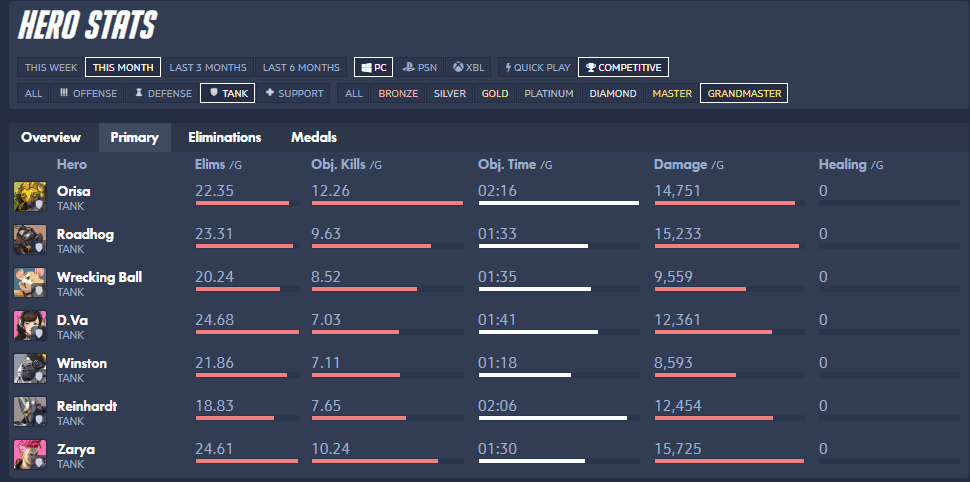Image resolution: width=970 pixels, height=482 pixels.
Task: Select Platinum rank filter
Action: [x=549, y=93]
